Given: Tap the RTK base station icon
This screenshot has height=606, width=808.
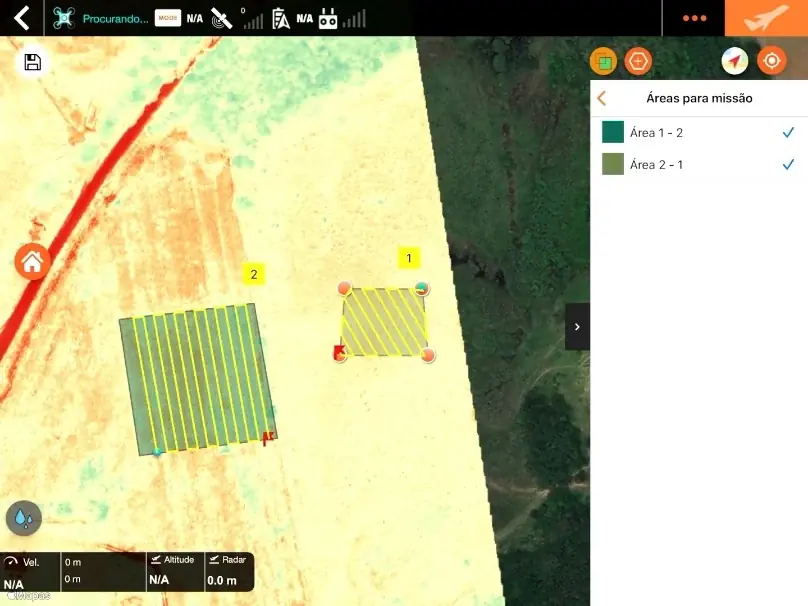Looking at the screenshot, I should [281, 19].
